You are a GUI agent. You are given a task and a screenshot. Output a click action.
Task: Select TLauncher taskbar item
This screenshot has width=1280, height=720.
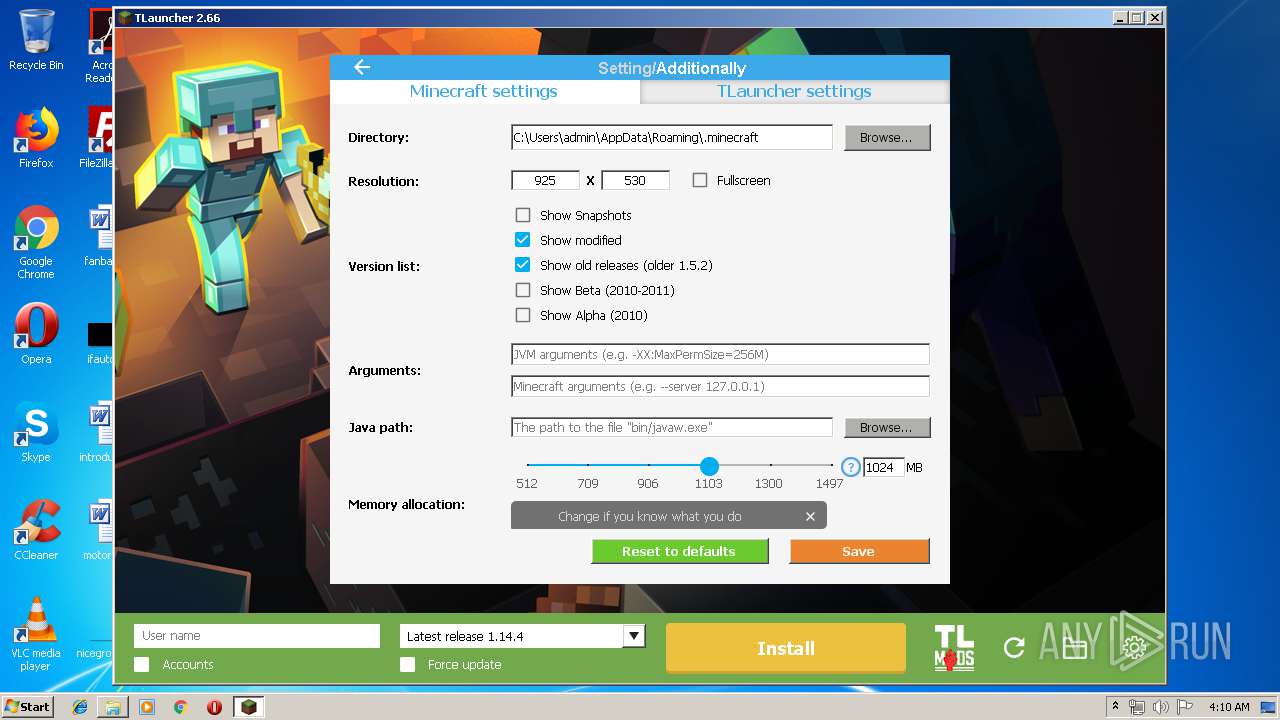[x=248, y=707]
